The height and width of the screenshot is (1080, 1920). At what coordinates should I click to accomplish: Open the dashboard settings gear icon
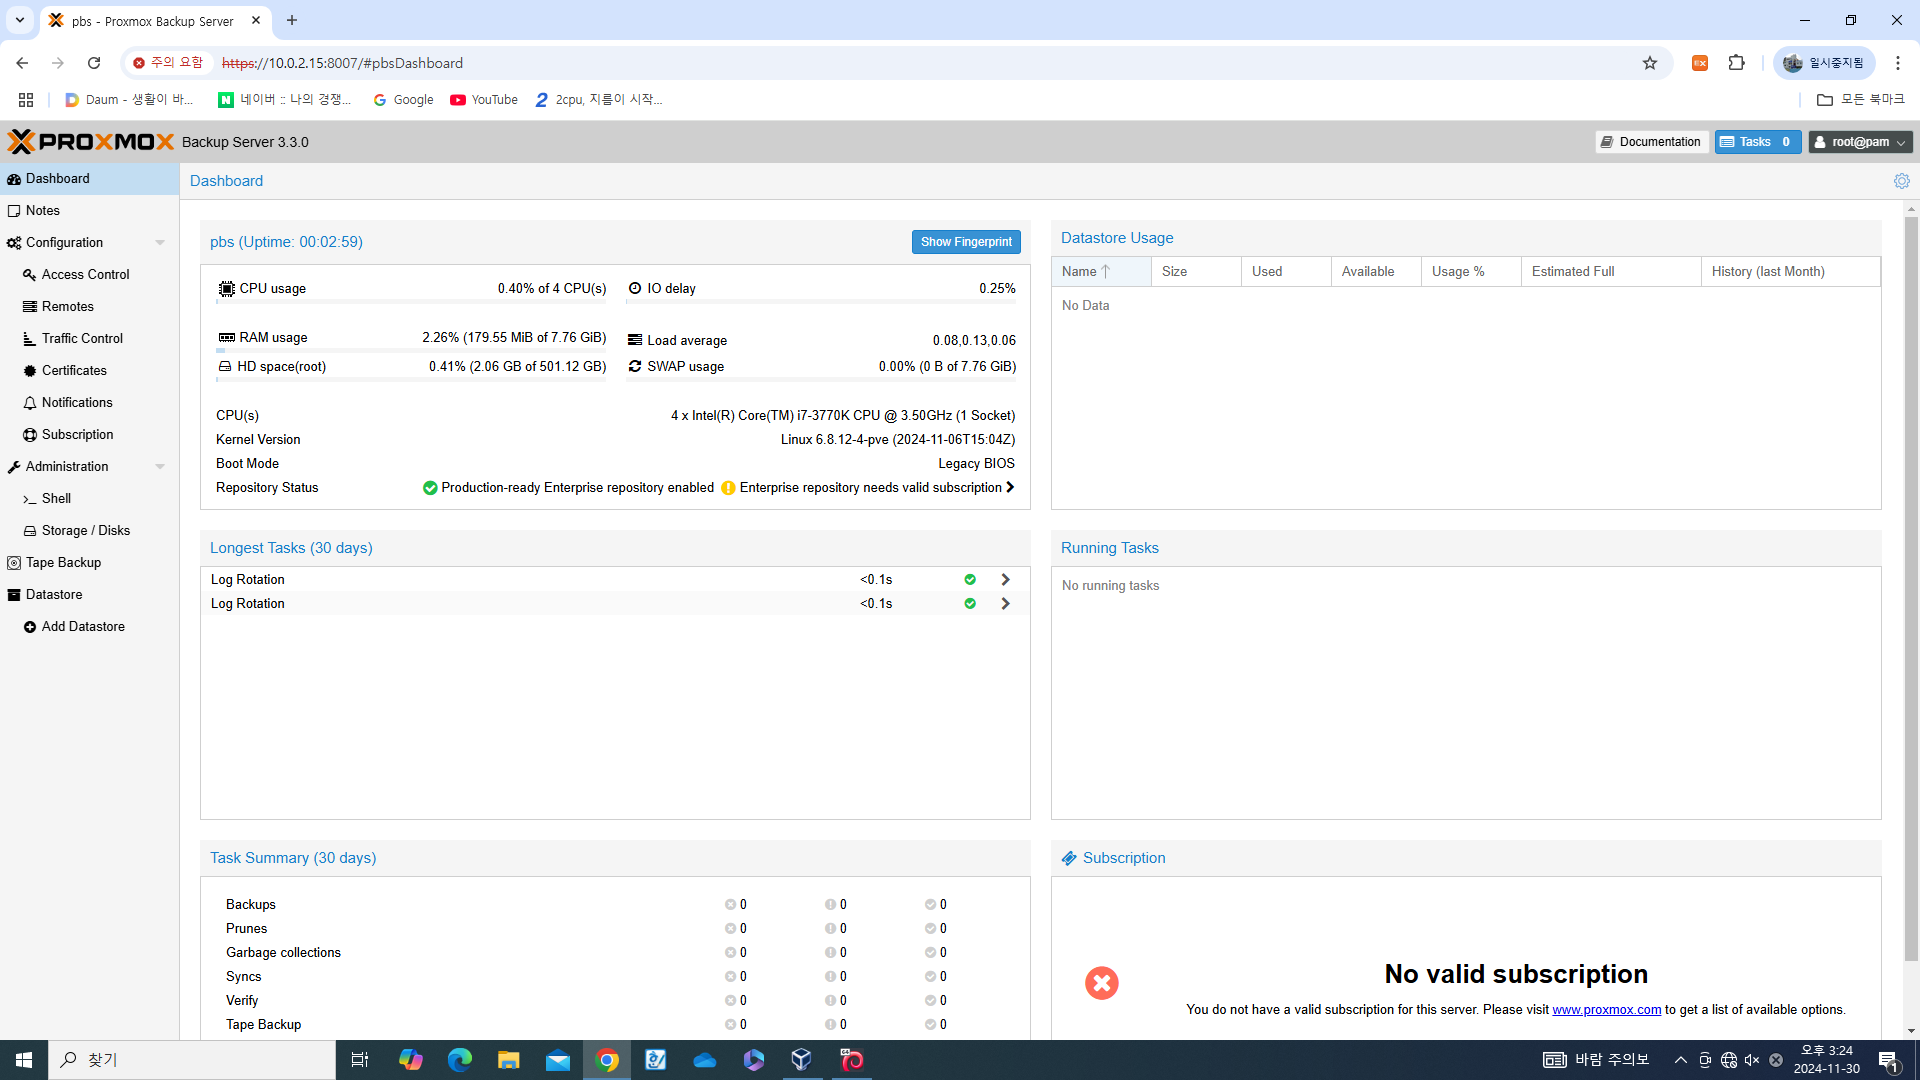pos(1901,181)
